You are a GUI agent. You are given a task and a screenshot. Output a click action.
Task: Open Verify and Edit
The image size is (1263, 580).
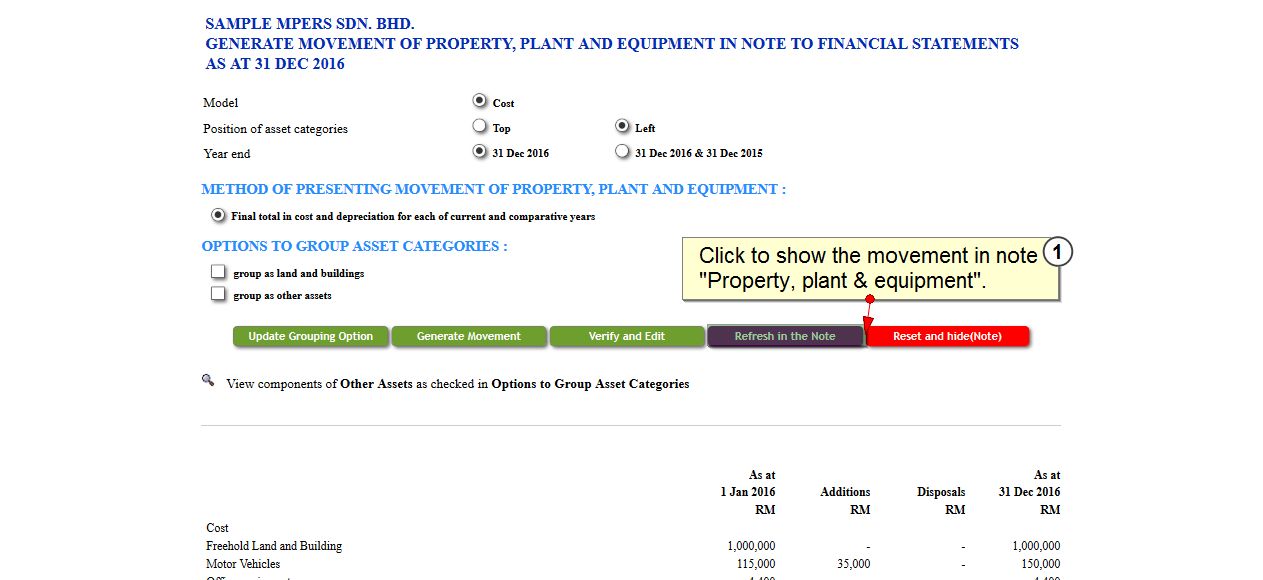click(x=627, y=337)
